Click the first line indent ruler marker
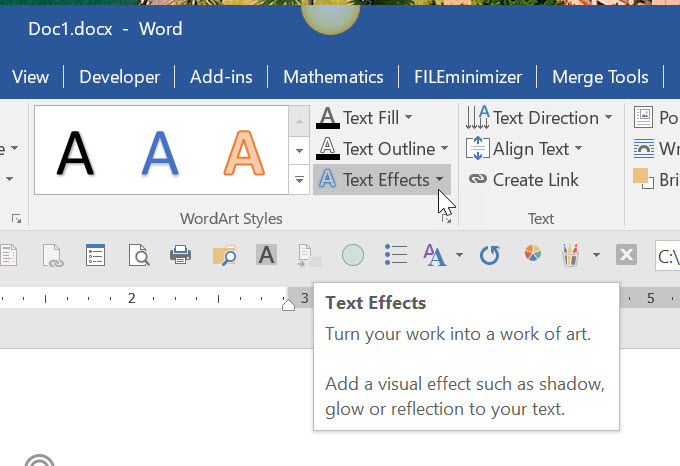Viewport: 680px width, 466px height. (288, 305)
